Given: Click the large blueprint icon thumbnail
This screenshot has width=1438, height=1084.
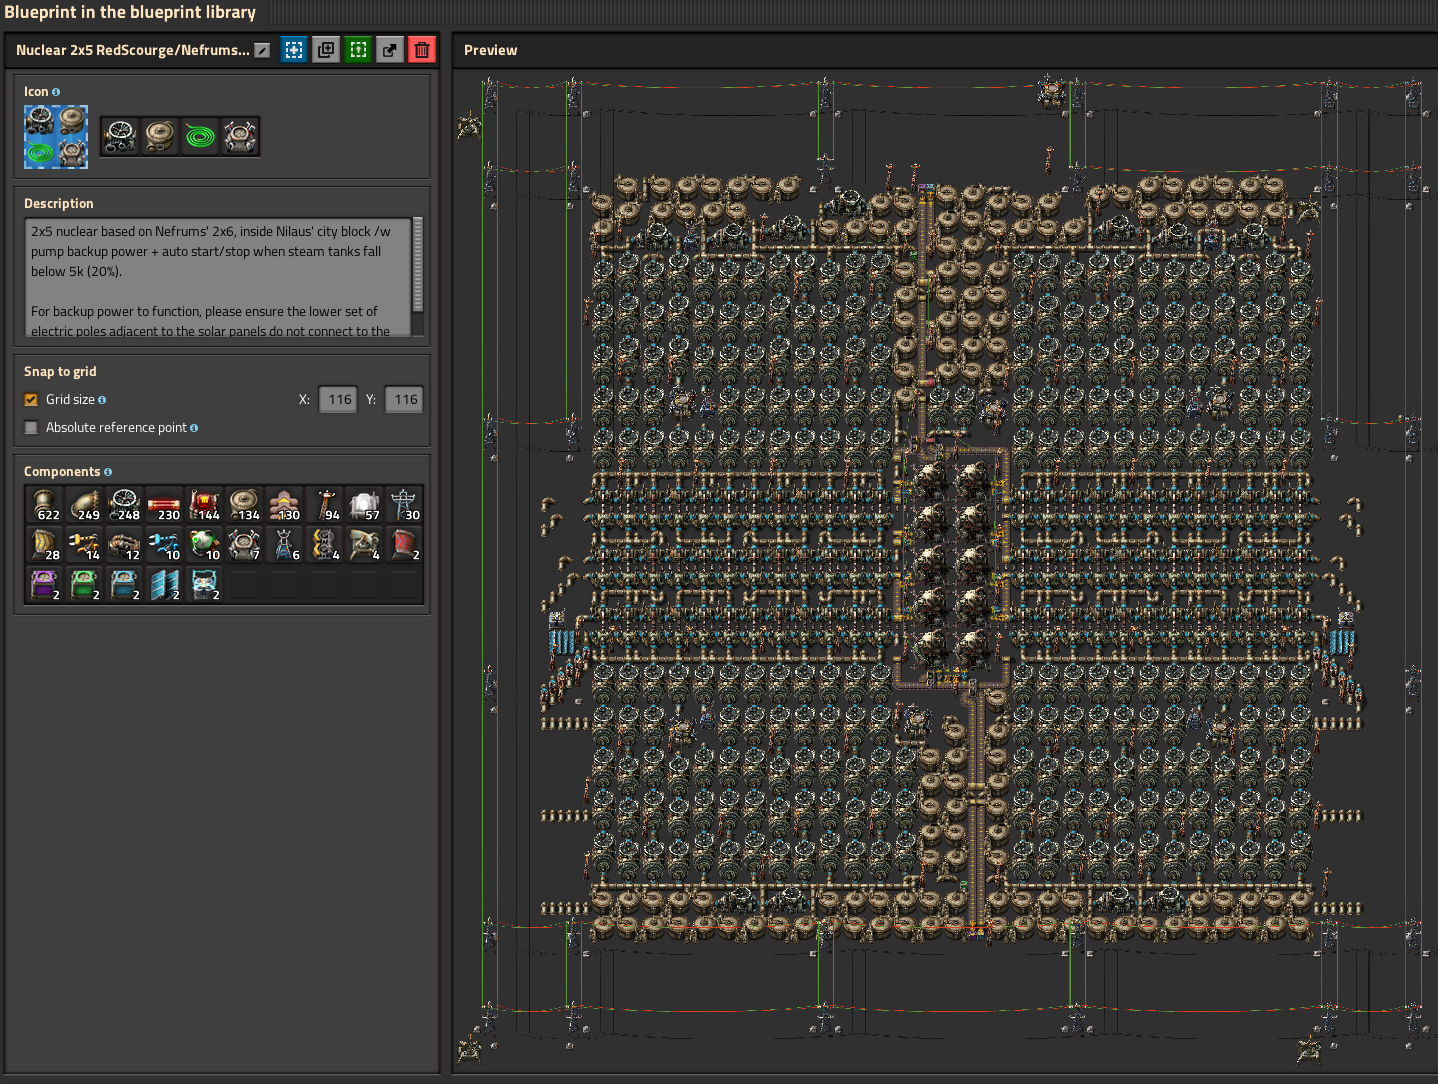Looking at the screenshot, I should (56, 136).
